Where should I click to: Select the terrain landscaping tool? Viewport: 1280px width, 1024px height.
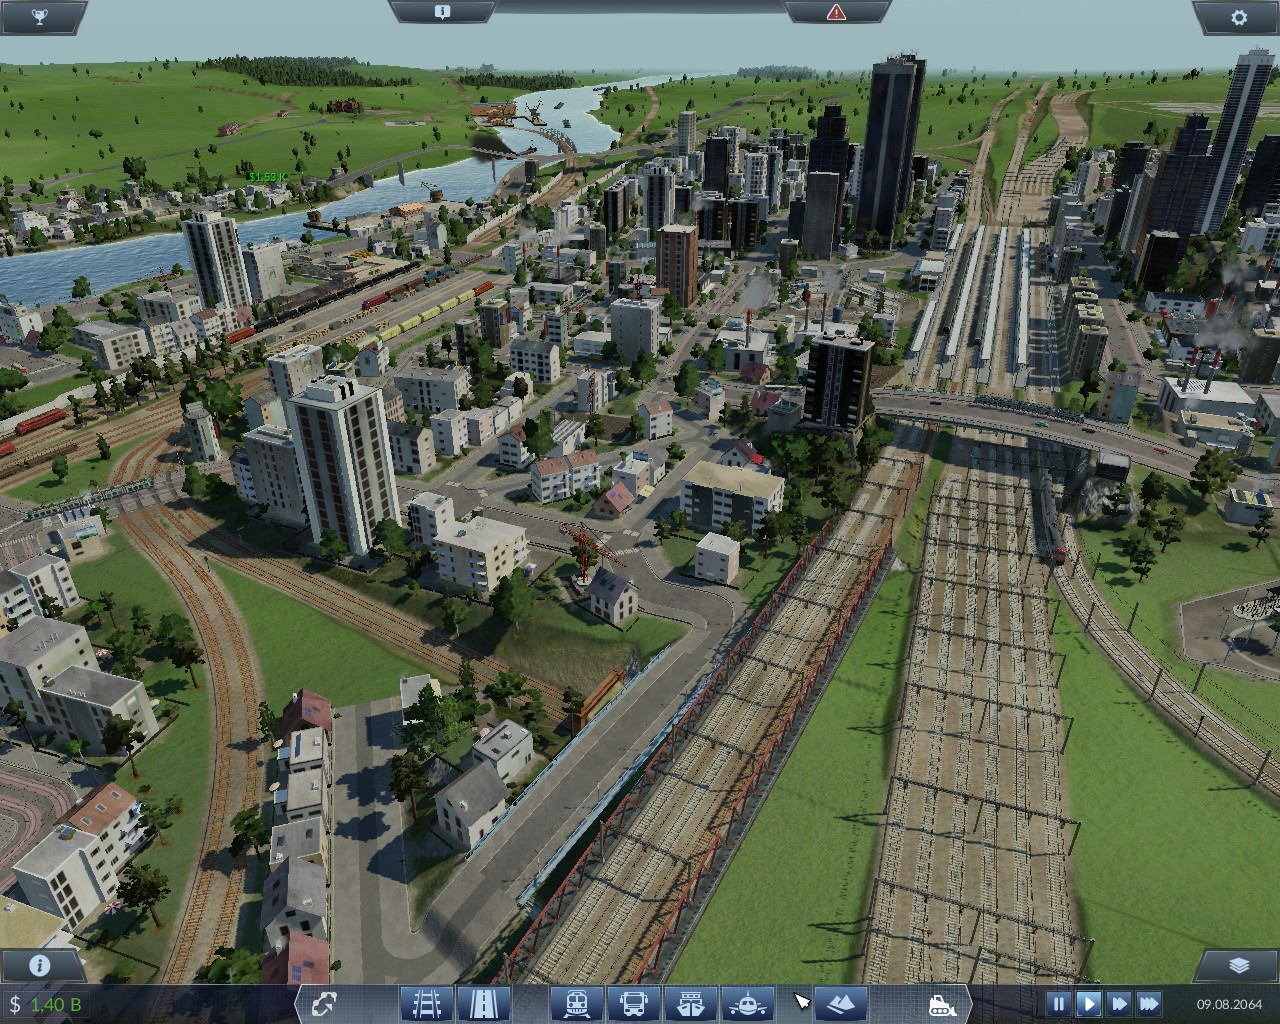pos(841,1003)
